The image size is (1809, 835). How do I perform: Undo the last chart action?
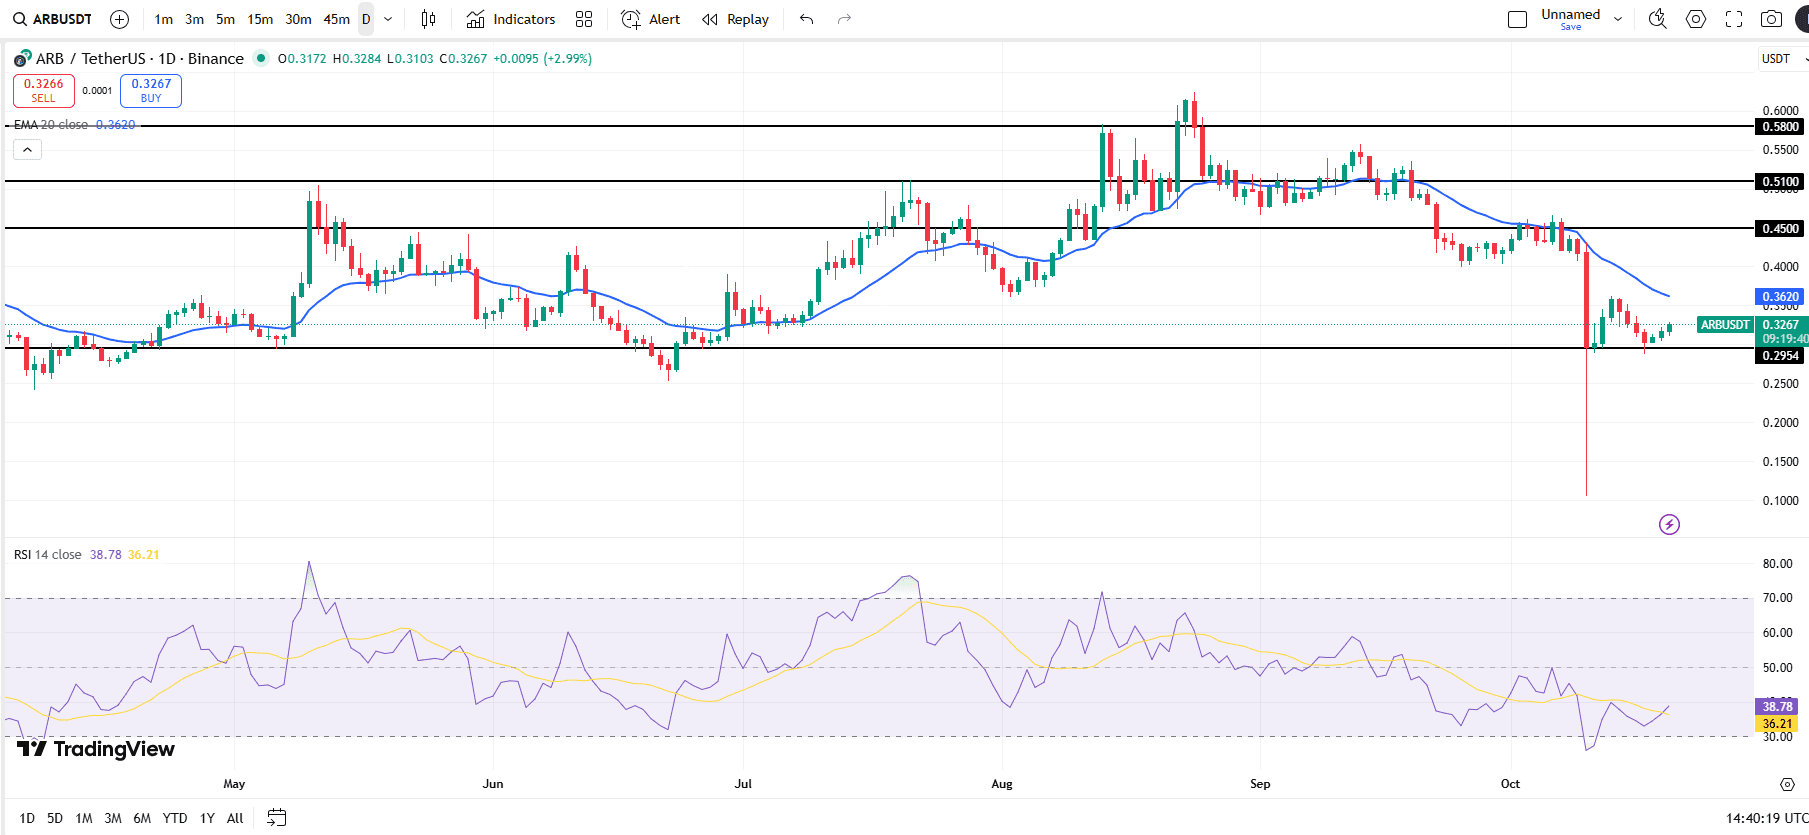click(806, 19)
